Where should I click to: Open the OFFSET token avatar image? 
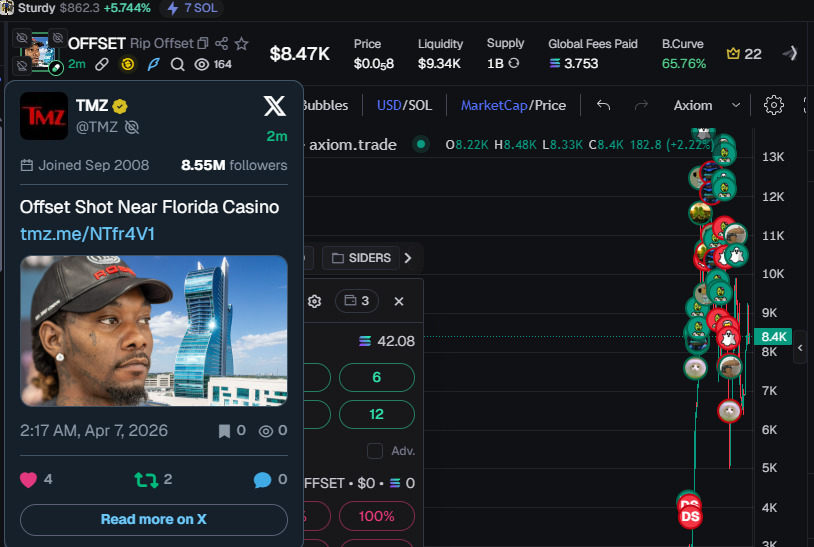point(39,52)
